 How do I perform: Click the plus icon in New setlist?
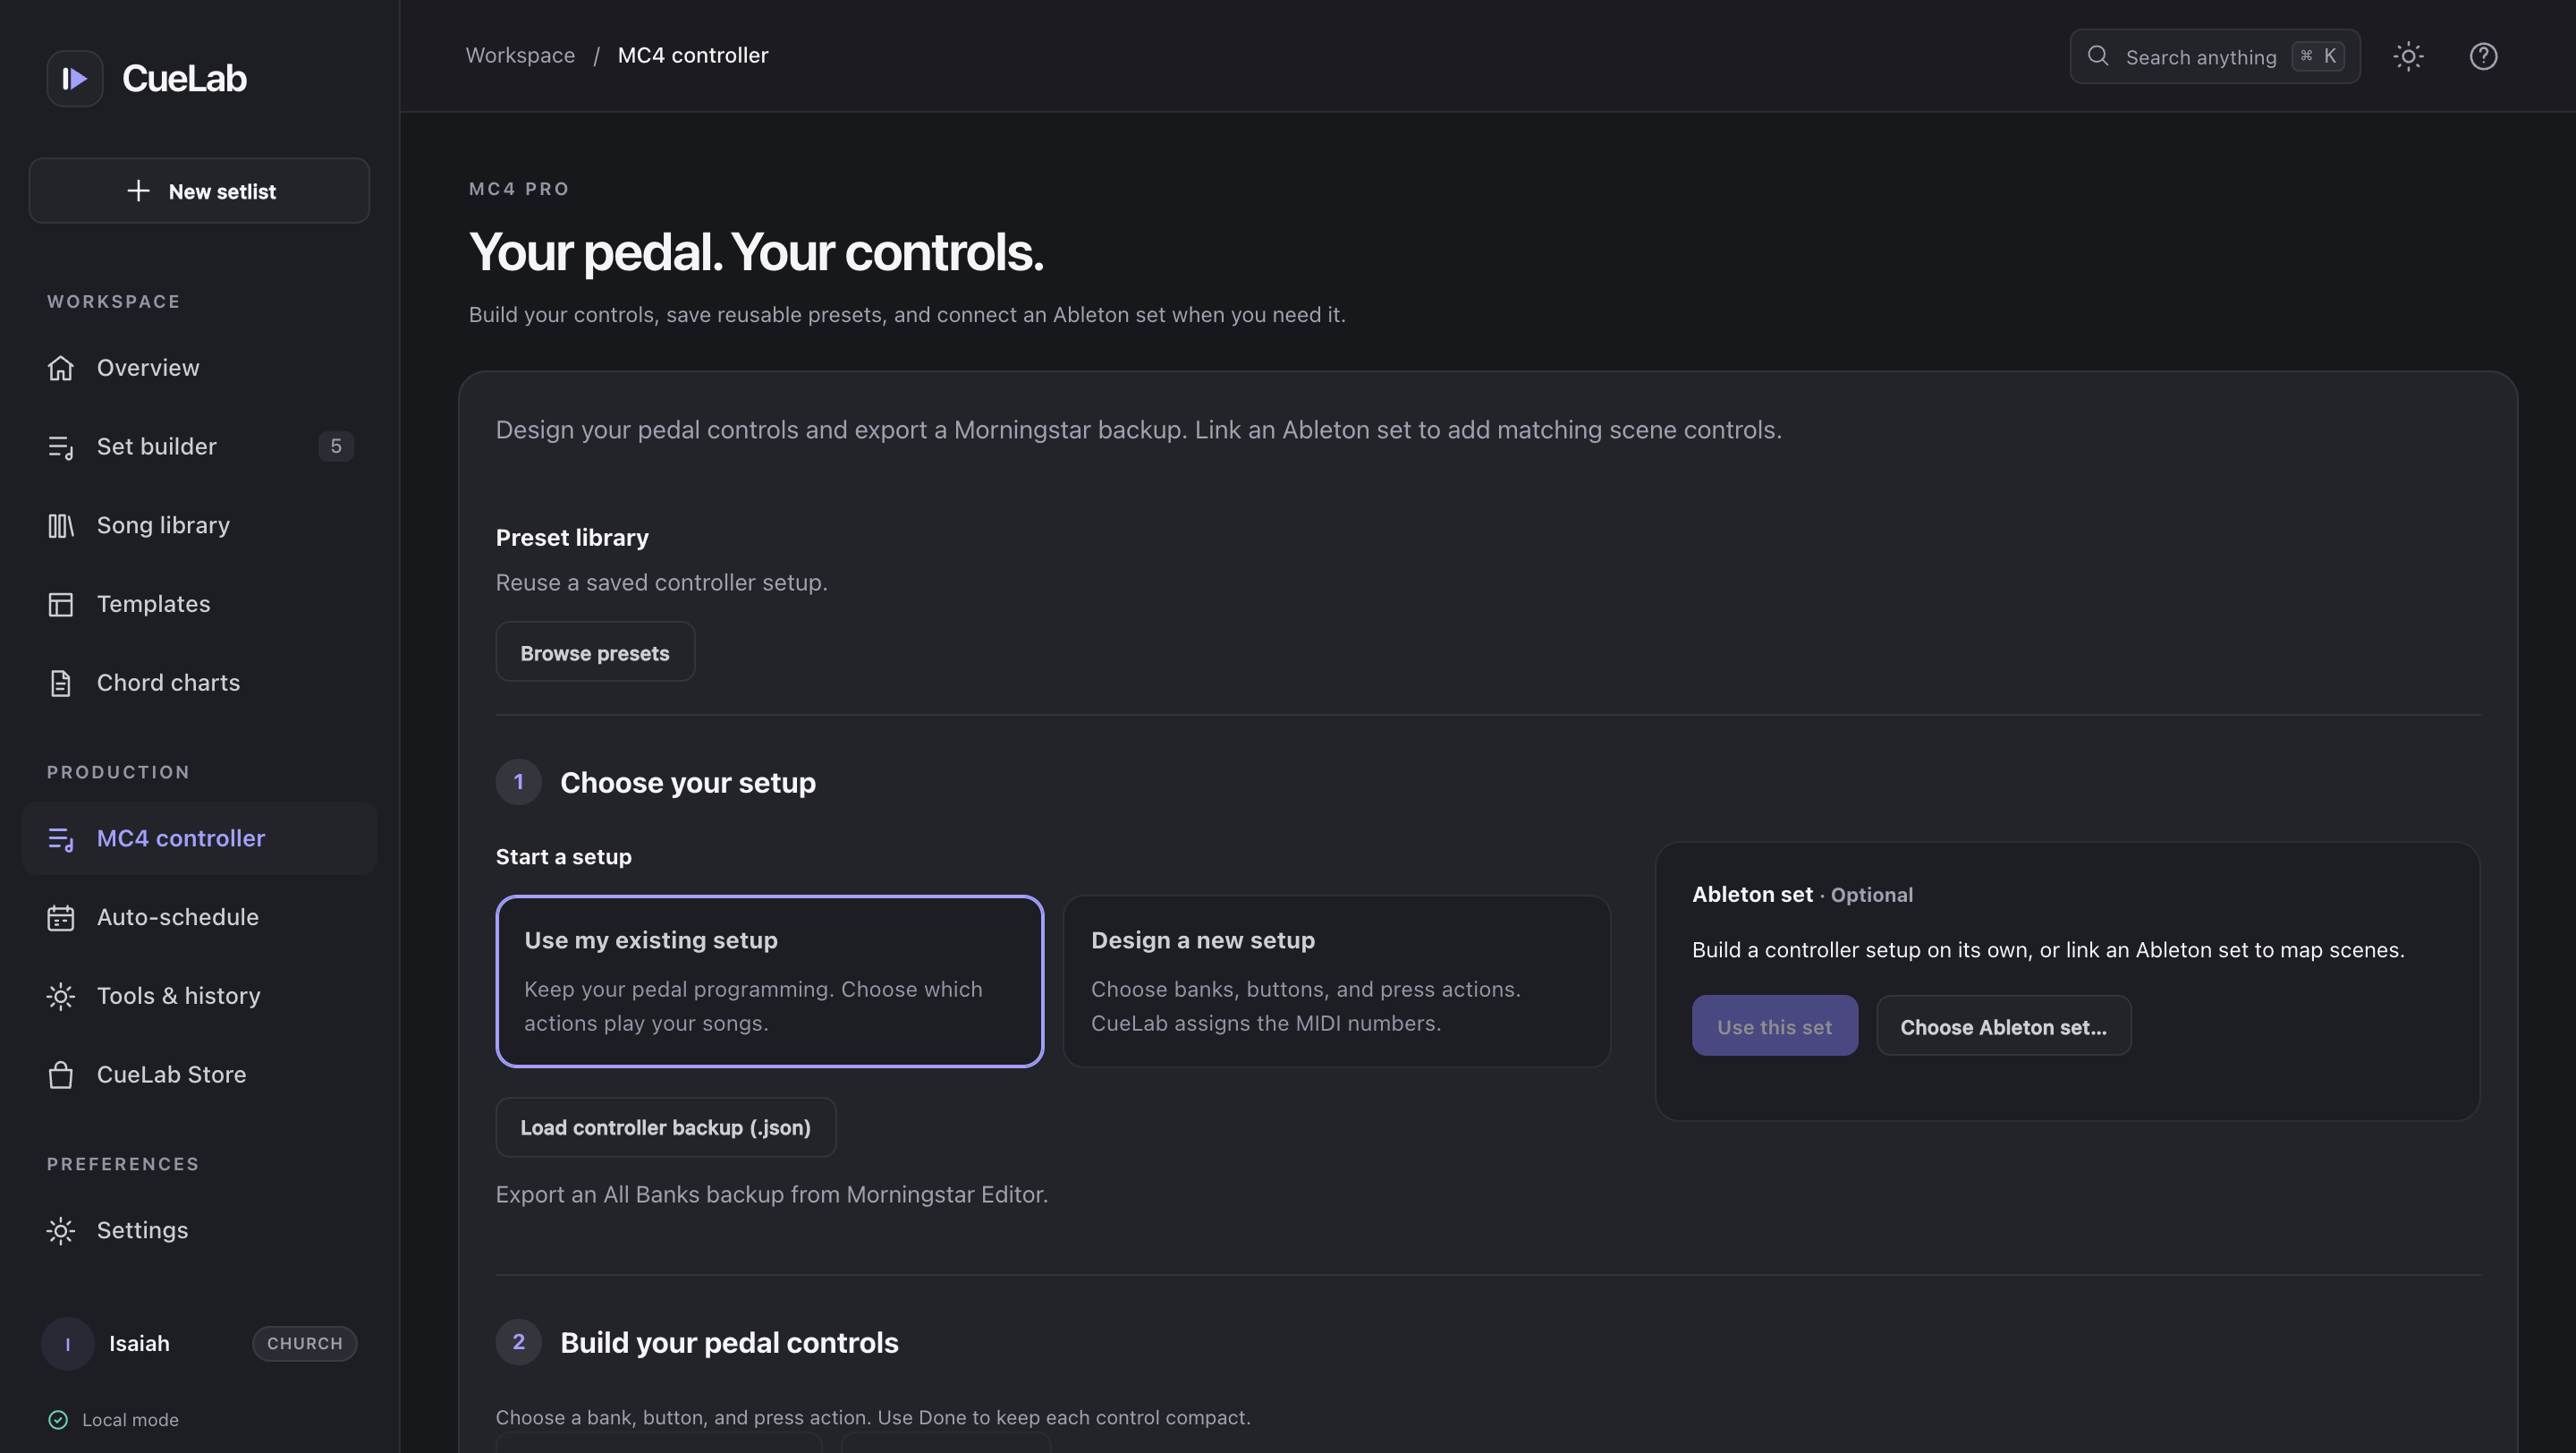tap(138, 191)
